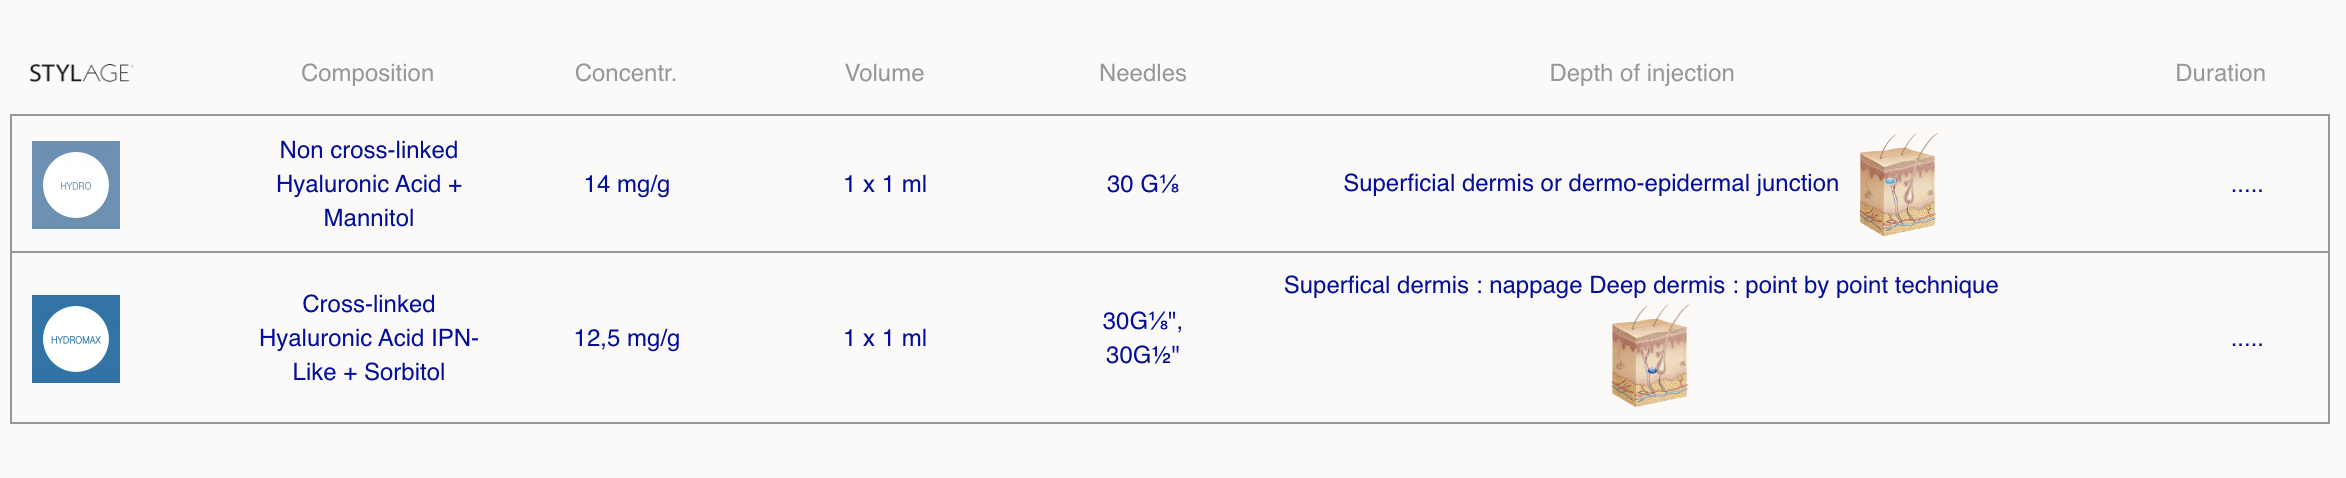The width and height of the screenshot is (2346, 478).
Task: Select the Concentr. column header
Action: point(626,73)
